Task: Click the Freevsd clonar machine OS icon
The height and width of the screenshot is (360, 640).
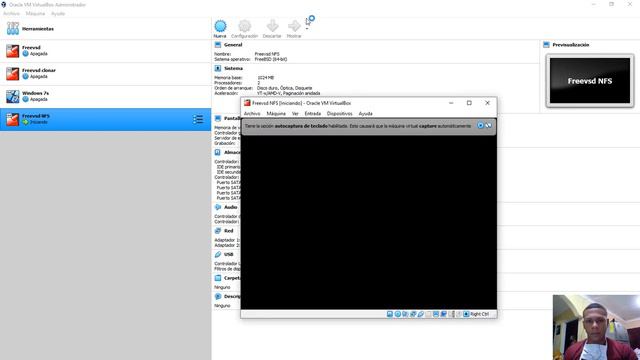Action: [13, 74]
